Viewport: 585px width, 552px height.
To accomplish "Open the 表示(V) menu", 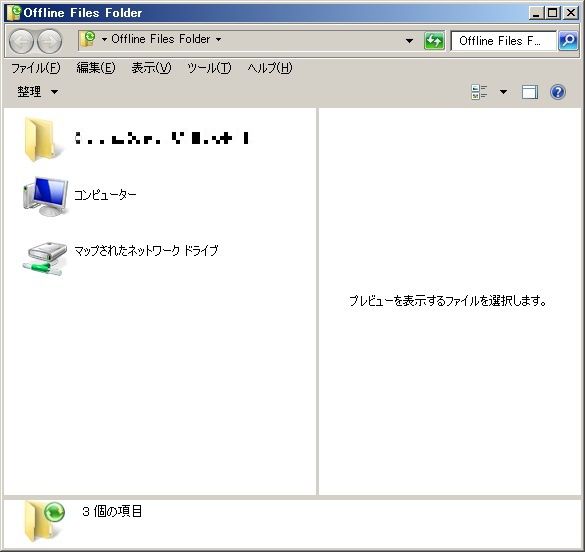I will click(151, 68).
